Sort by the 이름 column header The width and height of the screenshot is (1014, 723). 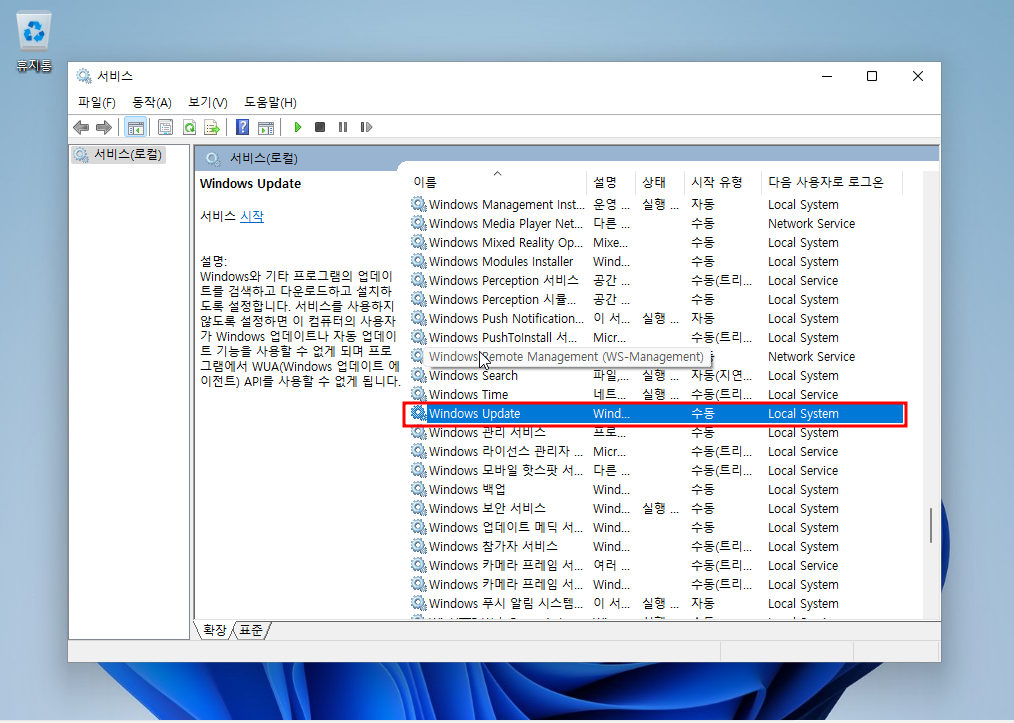click(x=497, y=182)
